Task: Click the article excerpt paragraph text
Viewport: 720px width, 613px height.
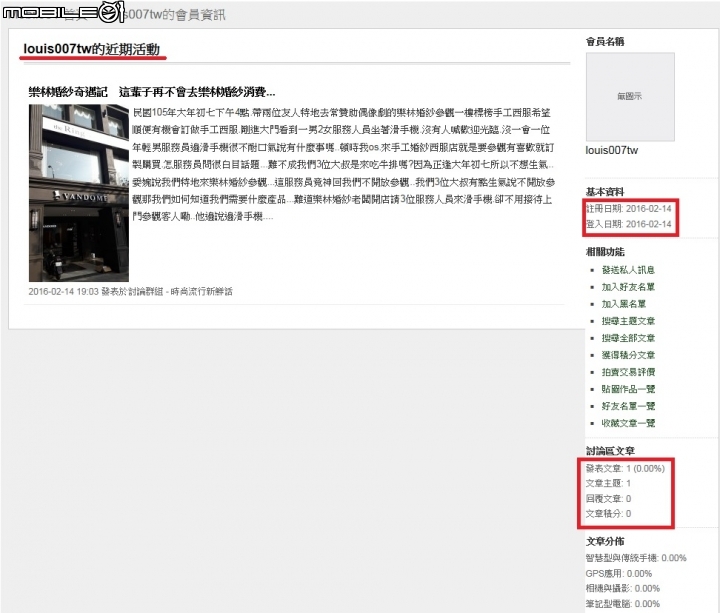Action: point(343,164)
